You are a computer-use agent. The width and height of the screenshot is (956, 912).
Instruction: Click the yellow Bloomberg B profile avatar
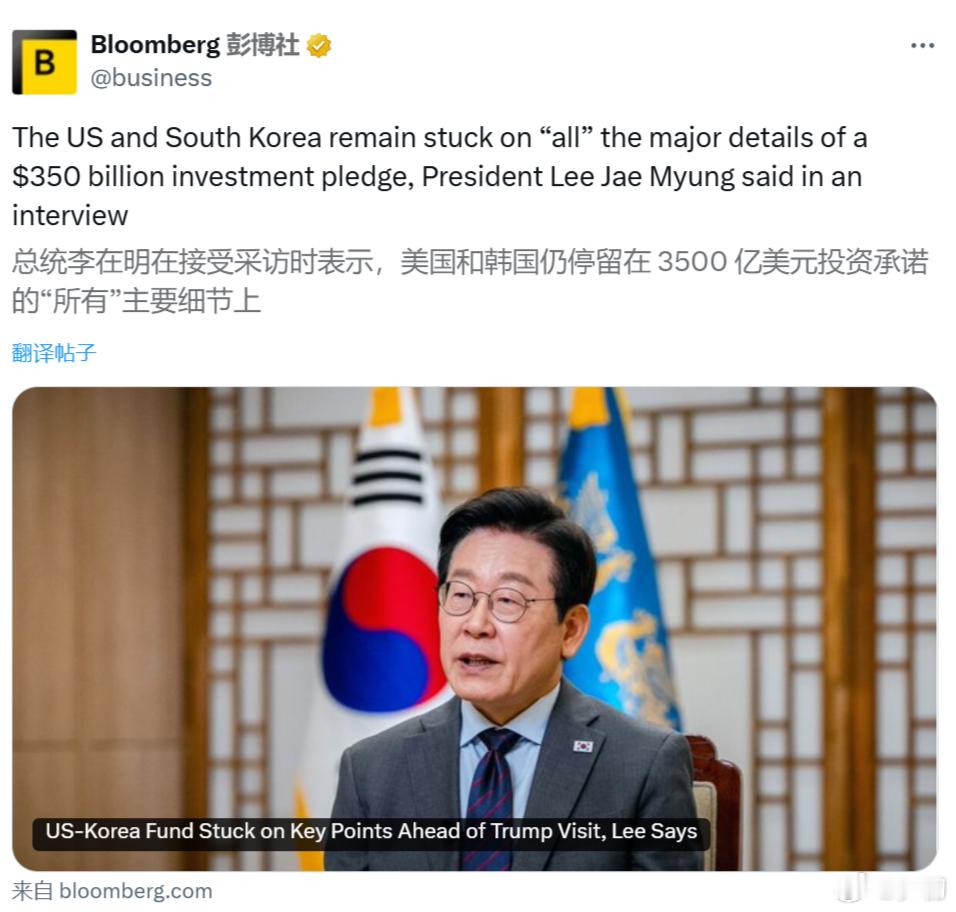click(45, 62)
